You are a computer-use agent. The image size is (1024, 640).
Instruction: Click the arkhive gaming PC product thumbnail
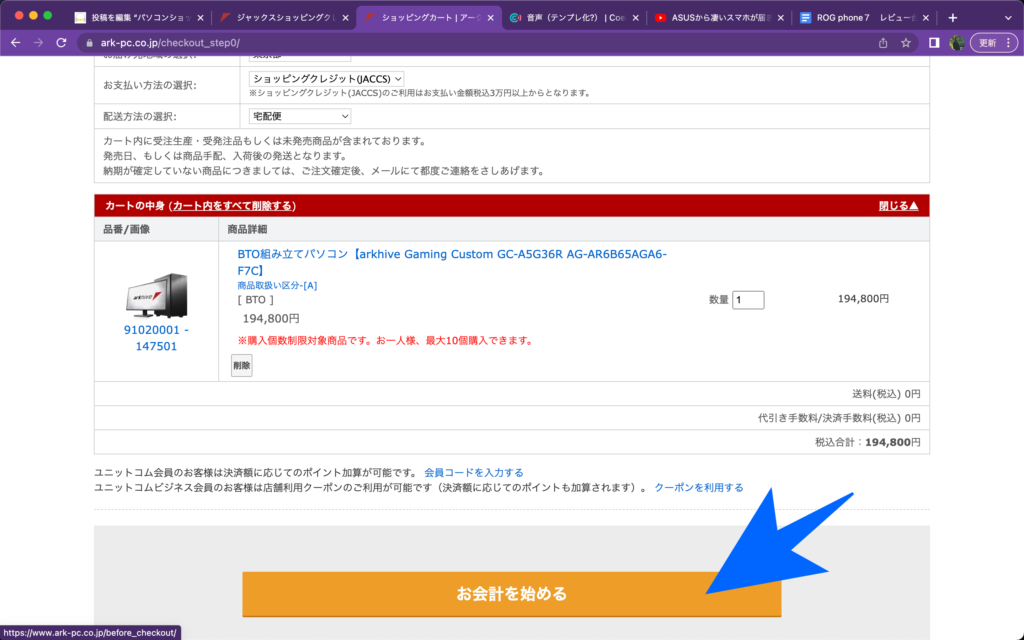pyautogui.click(x=156, y=294)
